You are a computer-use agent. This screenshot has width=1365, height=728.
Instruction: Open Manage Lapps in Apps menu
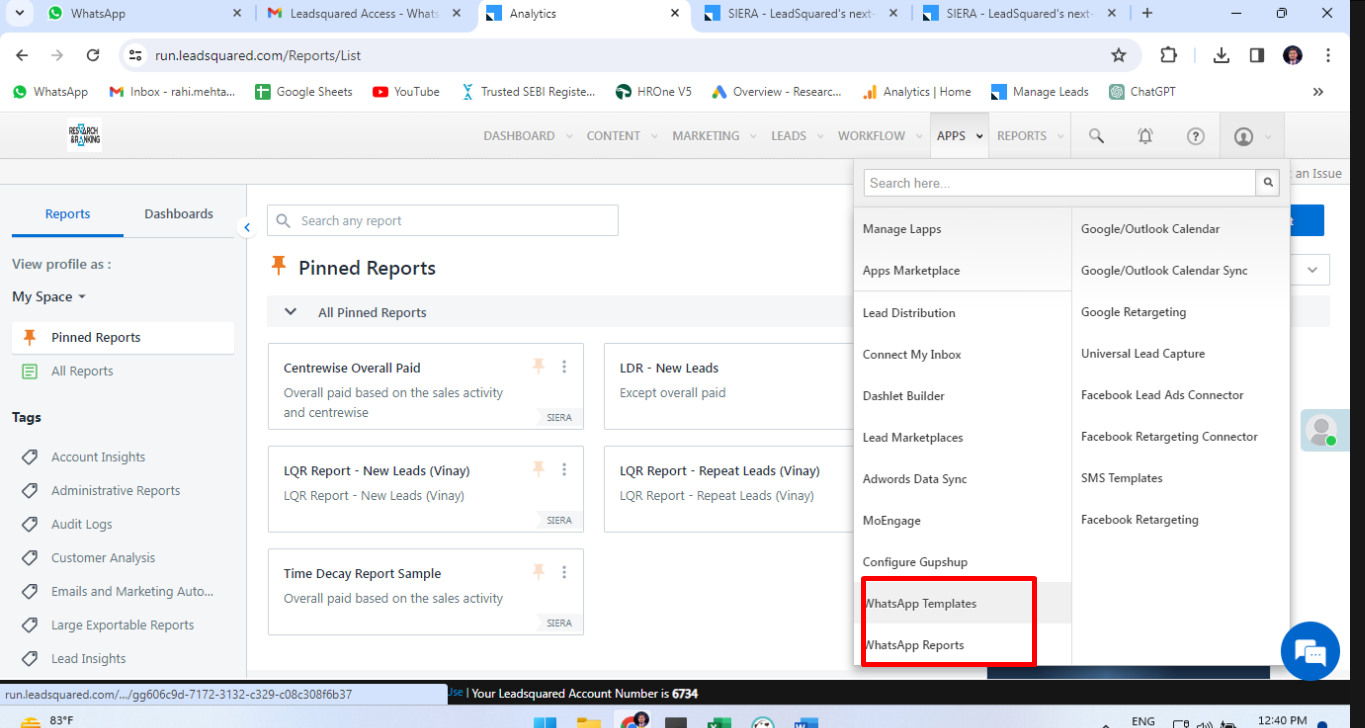(x=902, y=229)
